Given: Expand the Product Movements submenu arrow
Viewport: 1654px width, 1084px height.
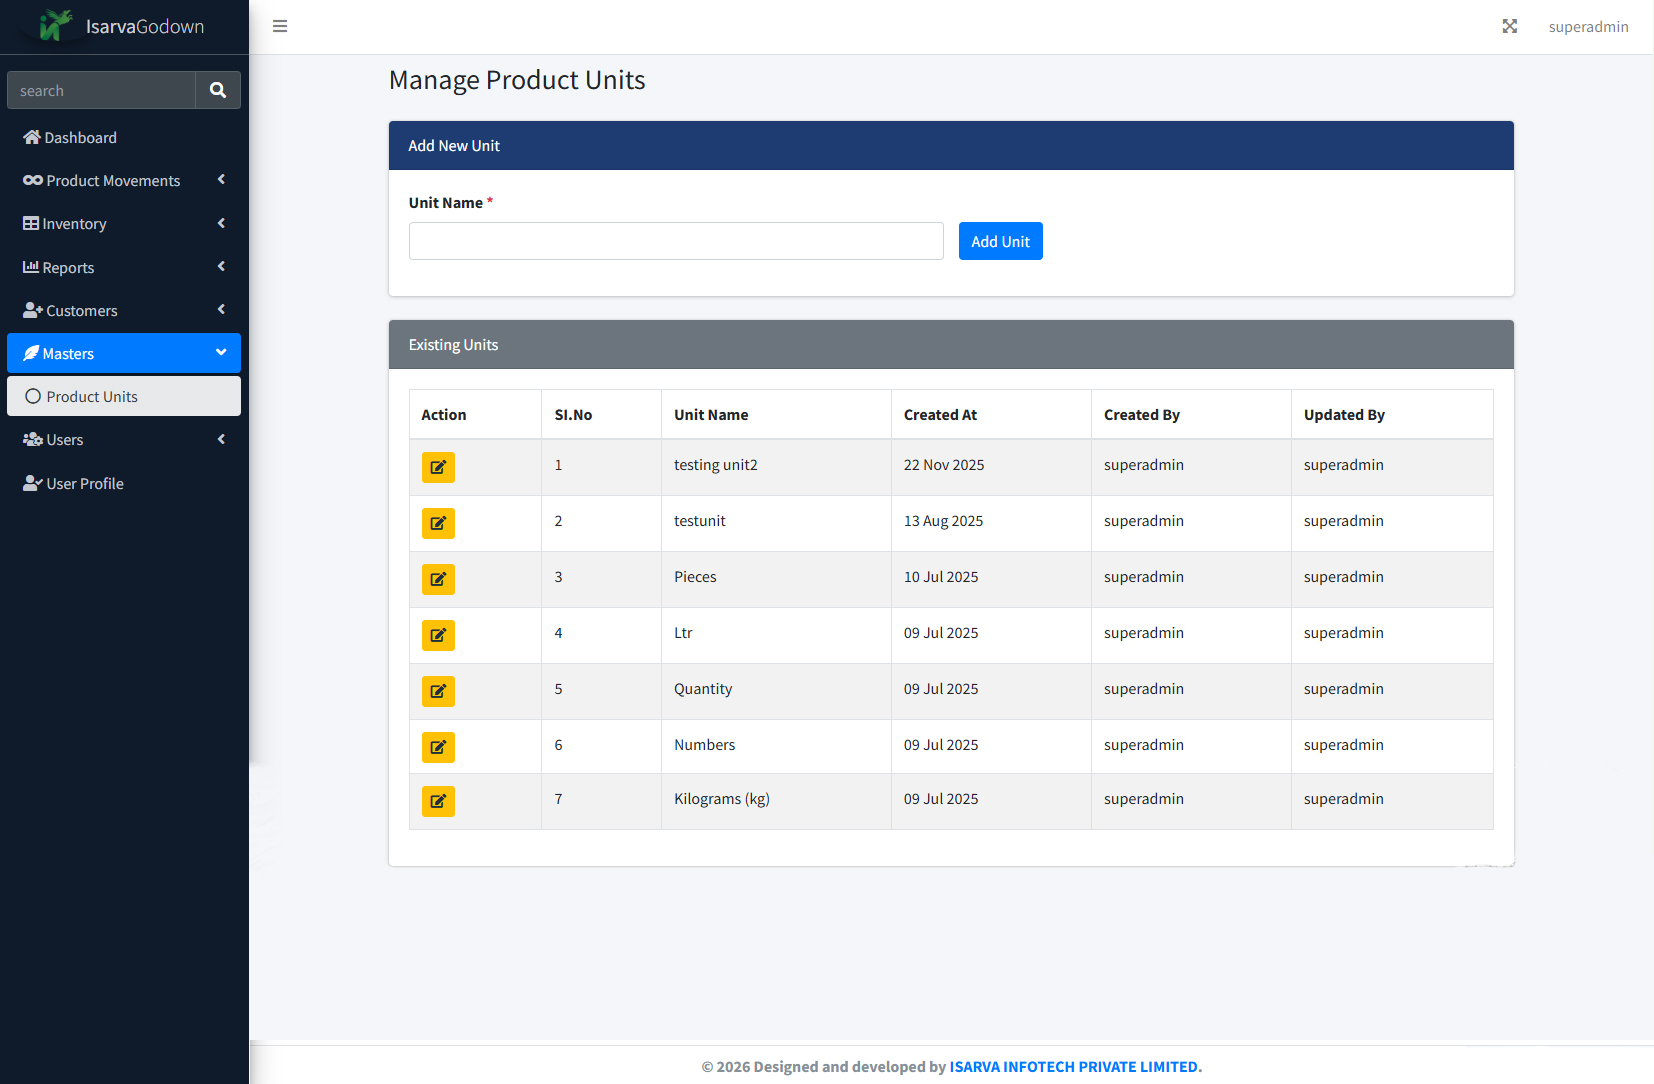Looking at the screenshot, I should [x=221, y=179].
